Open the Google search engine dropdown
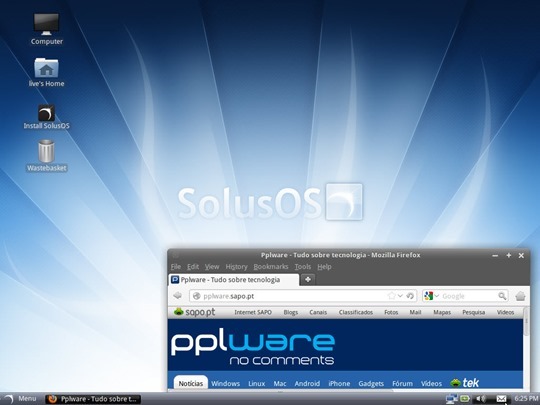 tap(432, 296)
